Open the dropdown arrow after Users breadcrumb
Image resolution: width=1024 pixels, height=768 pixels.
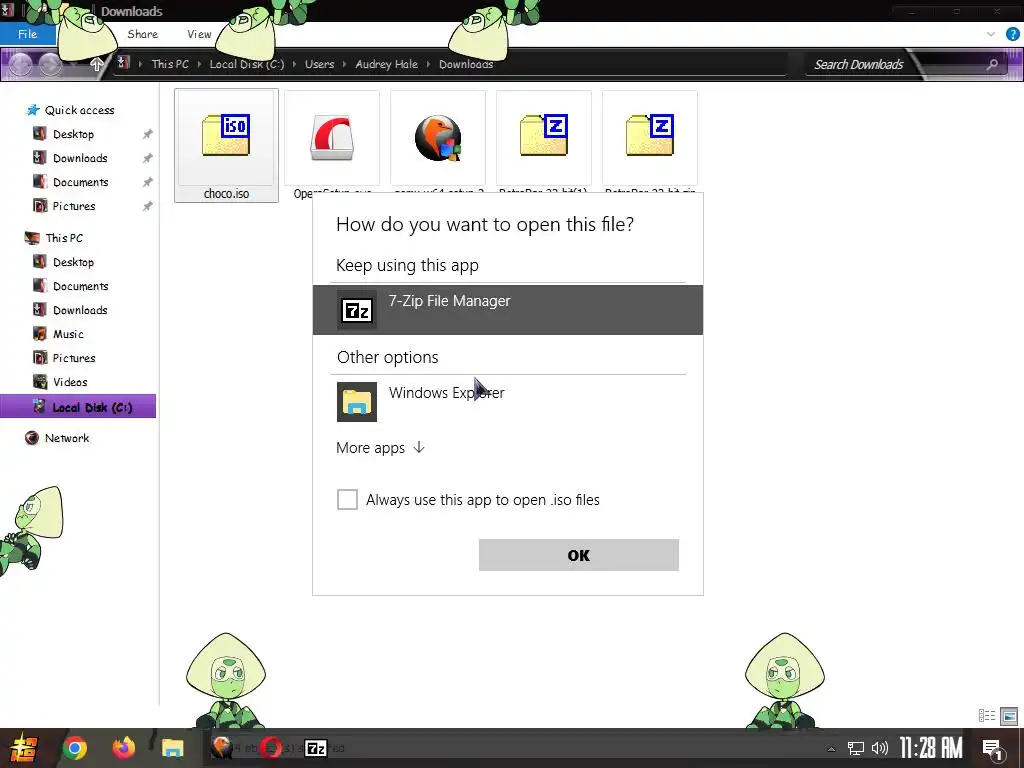[344, 64]
